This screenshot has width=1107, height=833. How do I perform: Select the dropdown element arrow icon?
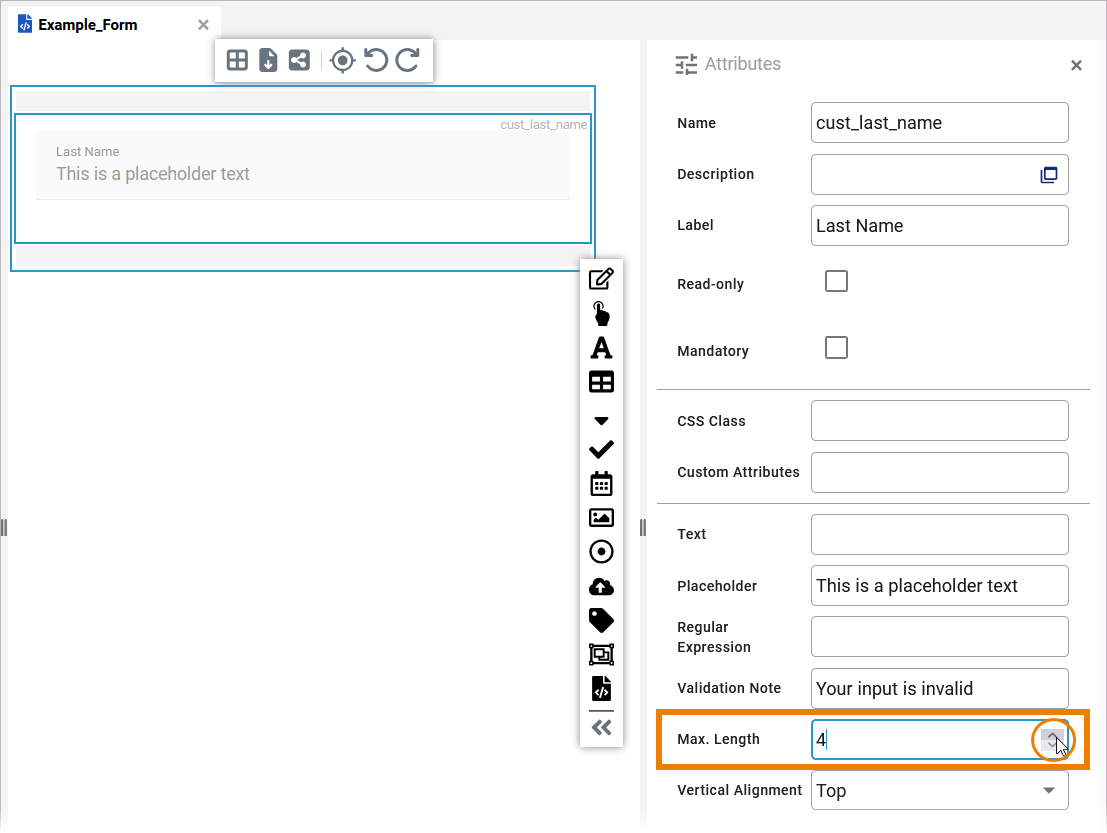(601, 421)
